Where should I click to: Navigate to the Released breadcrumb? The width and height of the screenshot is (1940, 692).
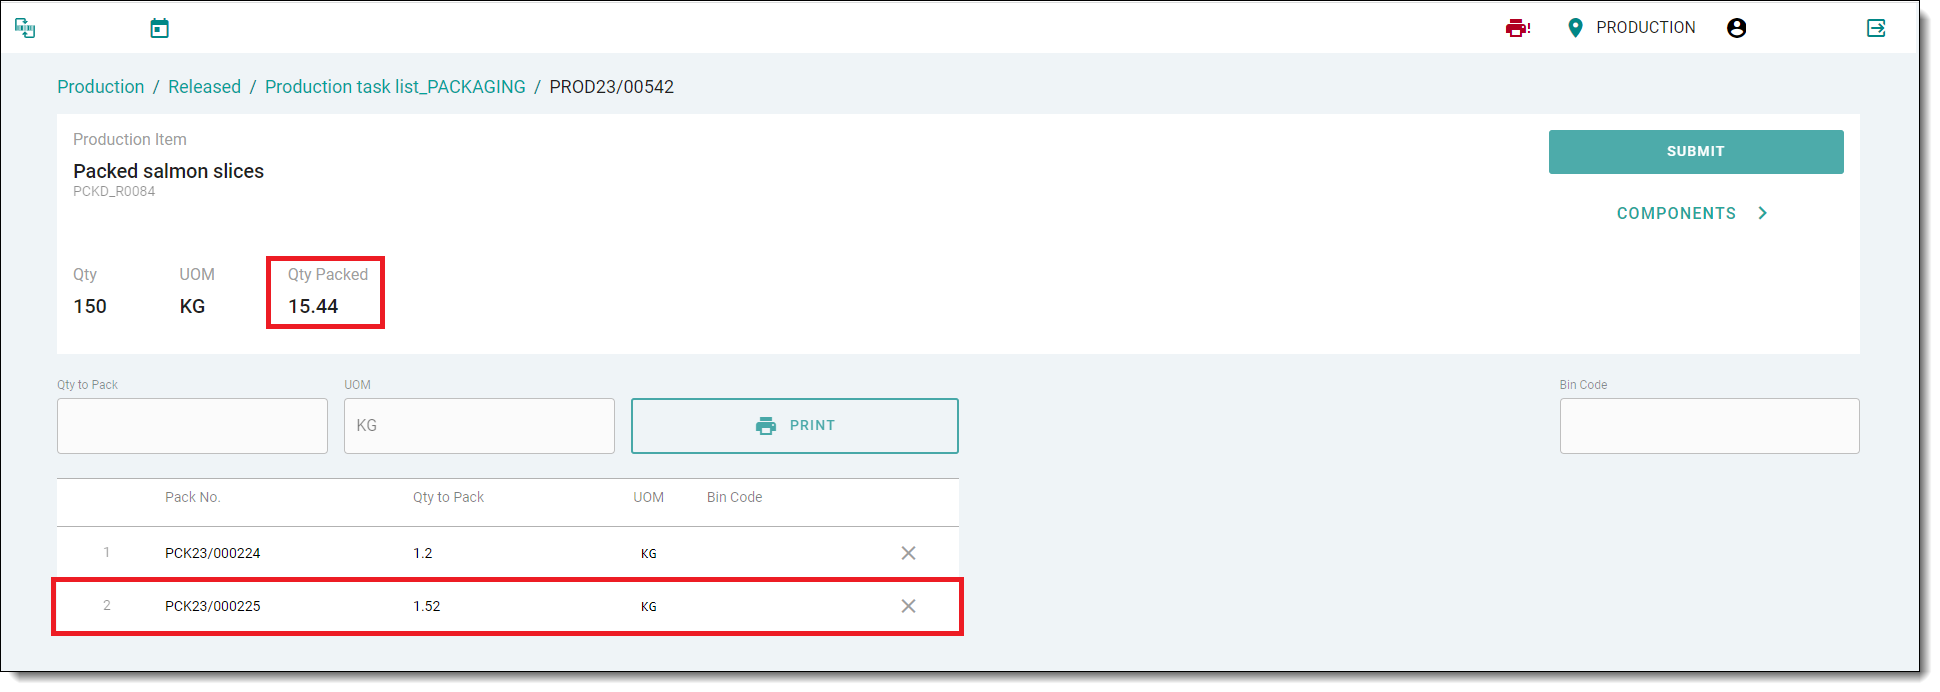204,87
